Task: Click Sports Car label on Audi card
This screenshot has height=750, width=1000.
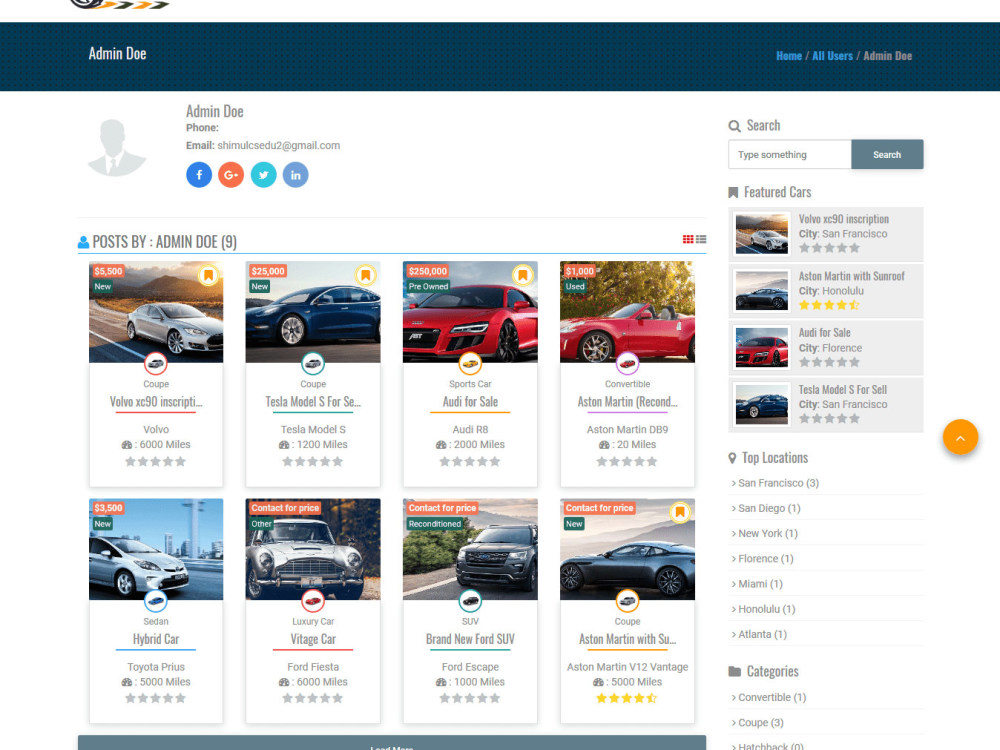Action: point(470,384)
